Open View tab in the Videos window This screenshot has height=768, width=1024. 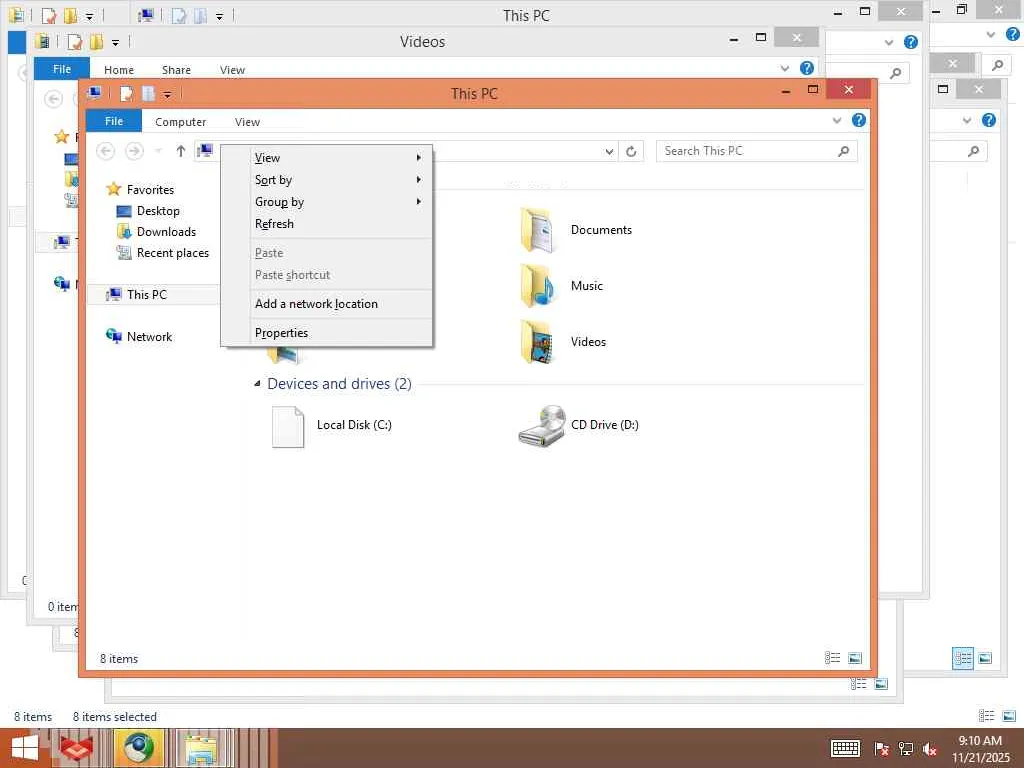[x=232, y=70]
